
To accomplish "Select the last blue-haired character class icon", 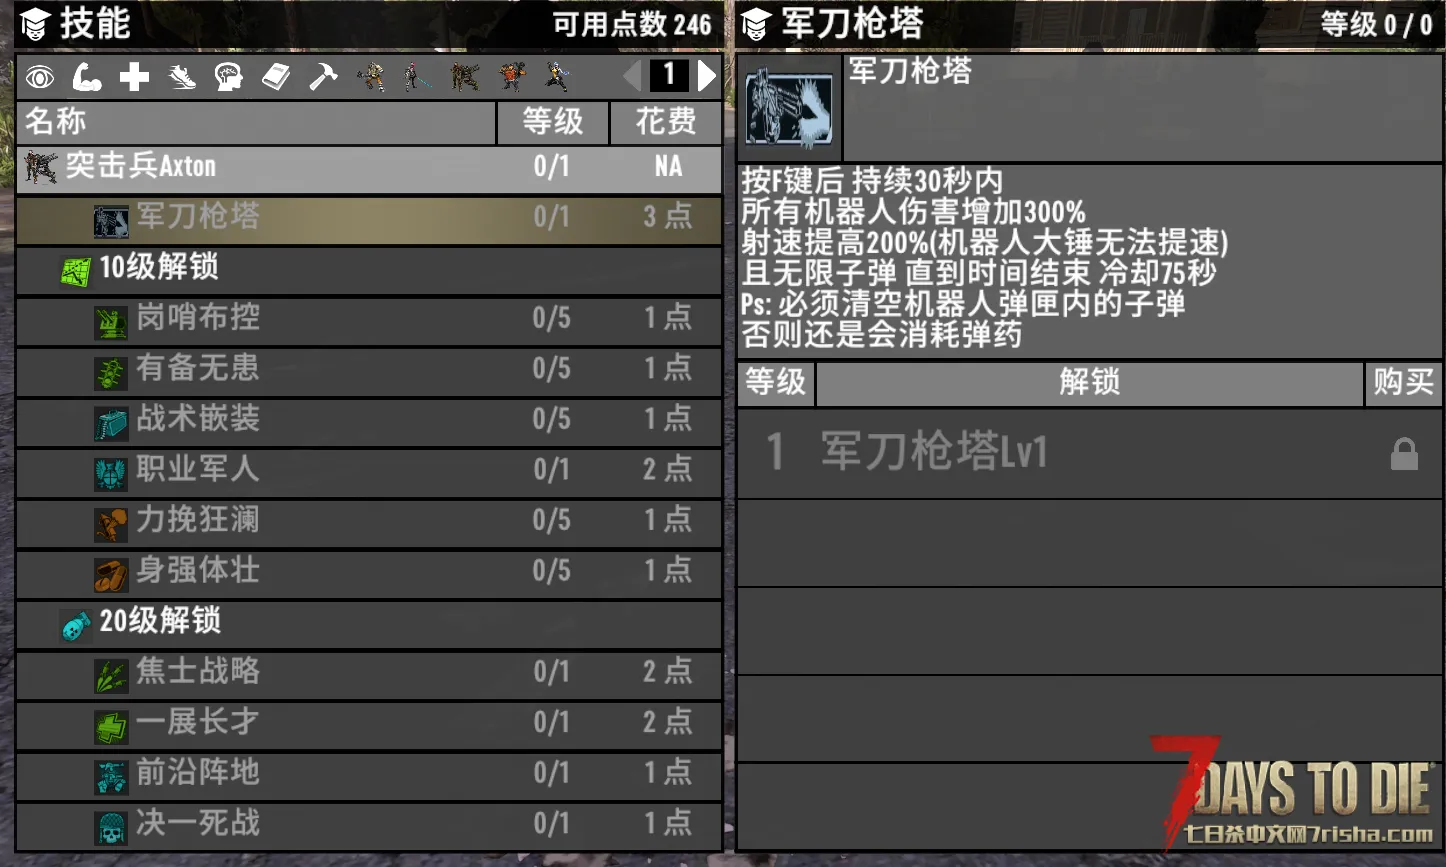I will (x=558, y=76).
